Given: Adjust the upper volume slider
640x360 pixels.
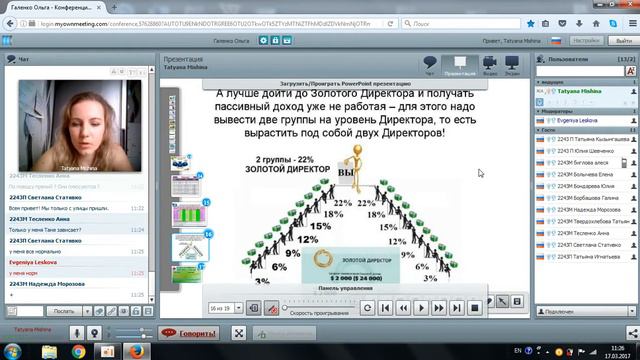Looking at the screenshot, I should click(141, 330).
